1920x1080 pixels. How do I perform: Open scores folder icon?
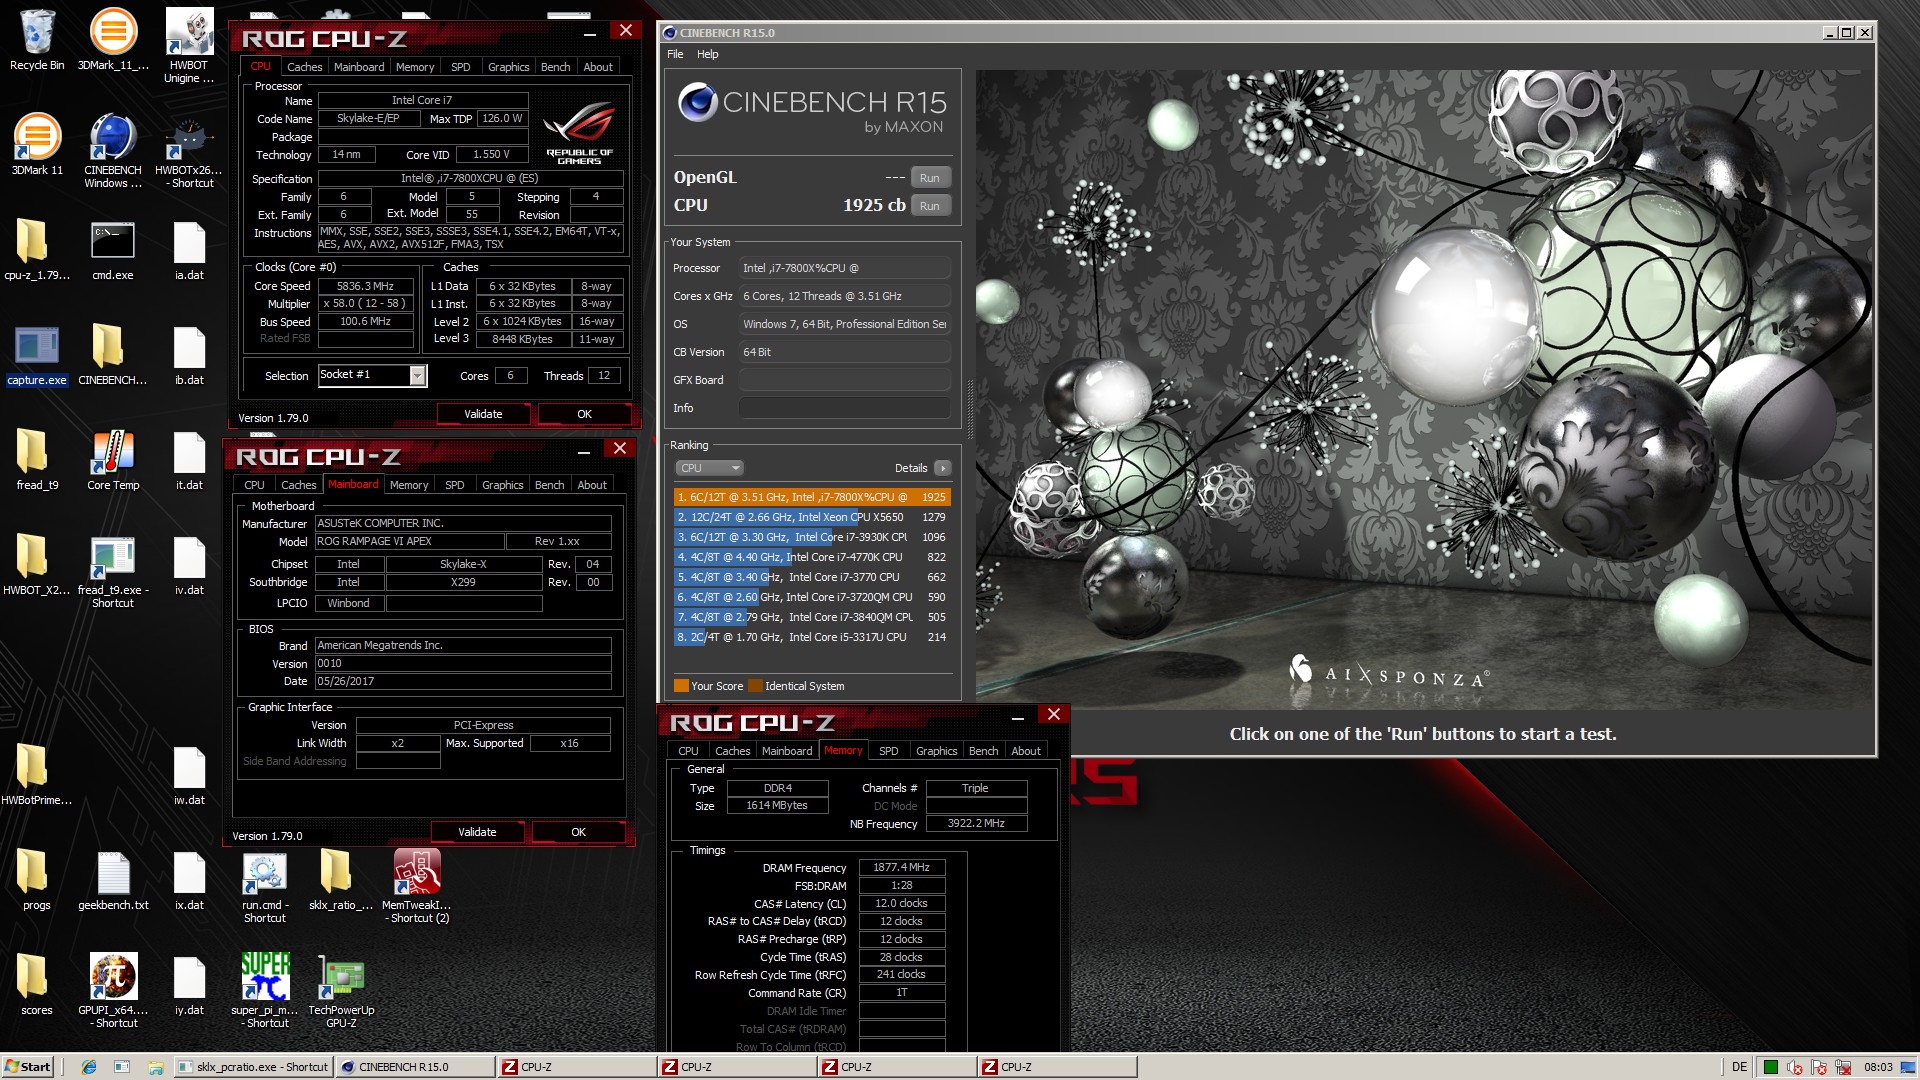coord(37,985)
